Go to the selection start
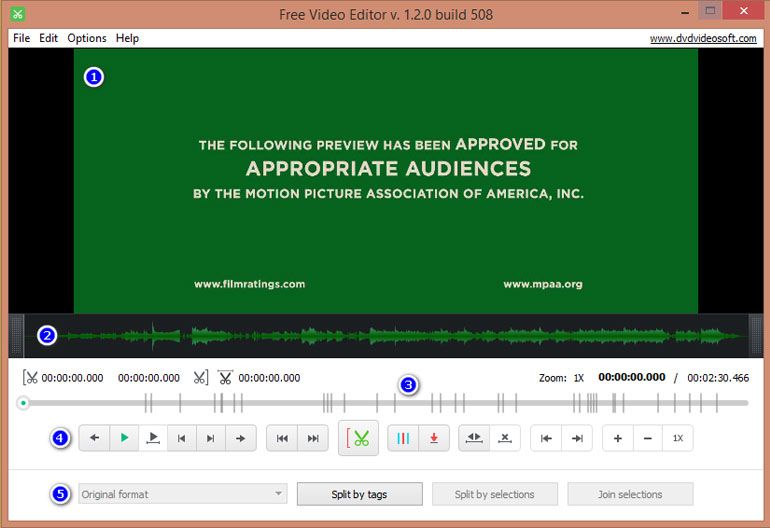Screen dimensions: 770x528 coord(547,438)
